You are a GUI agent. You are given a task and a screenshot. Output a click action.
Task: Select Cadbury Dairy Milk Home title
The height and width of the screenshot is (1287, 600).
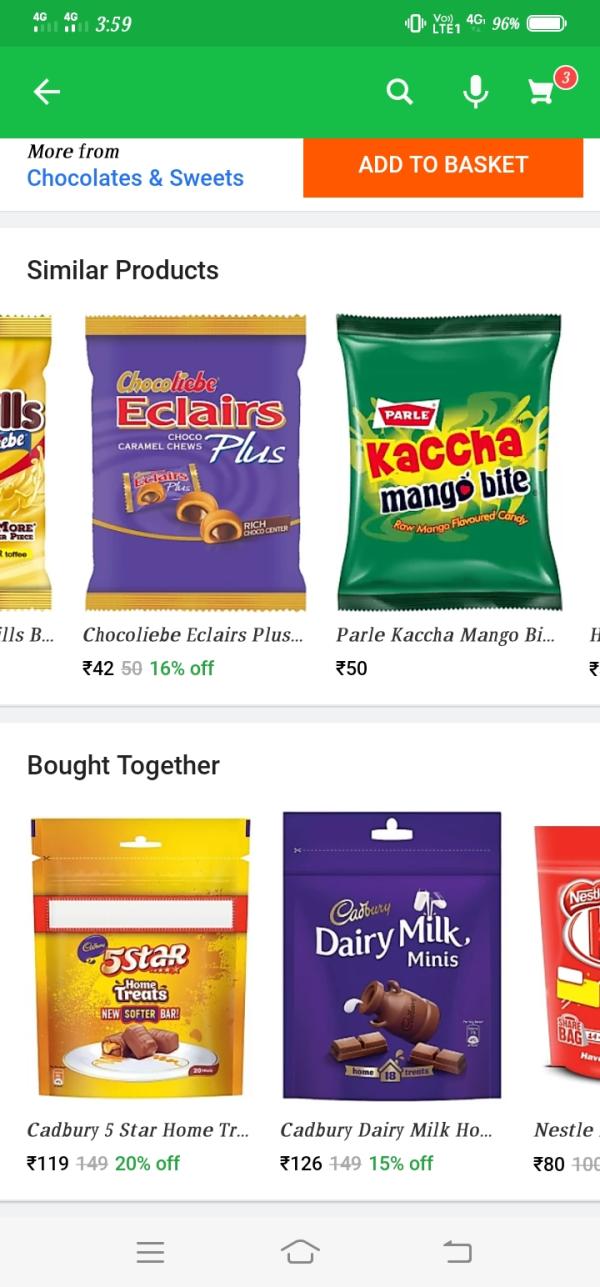[386, 1130]
